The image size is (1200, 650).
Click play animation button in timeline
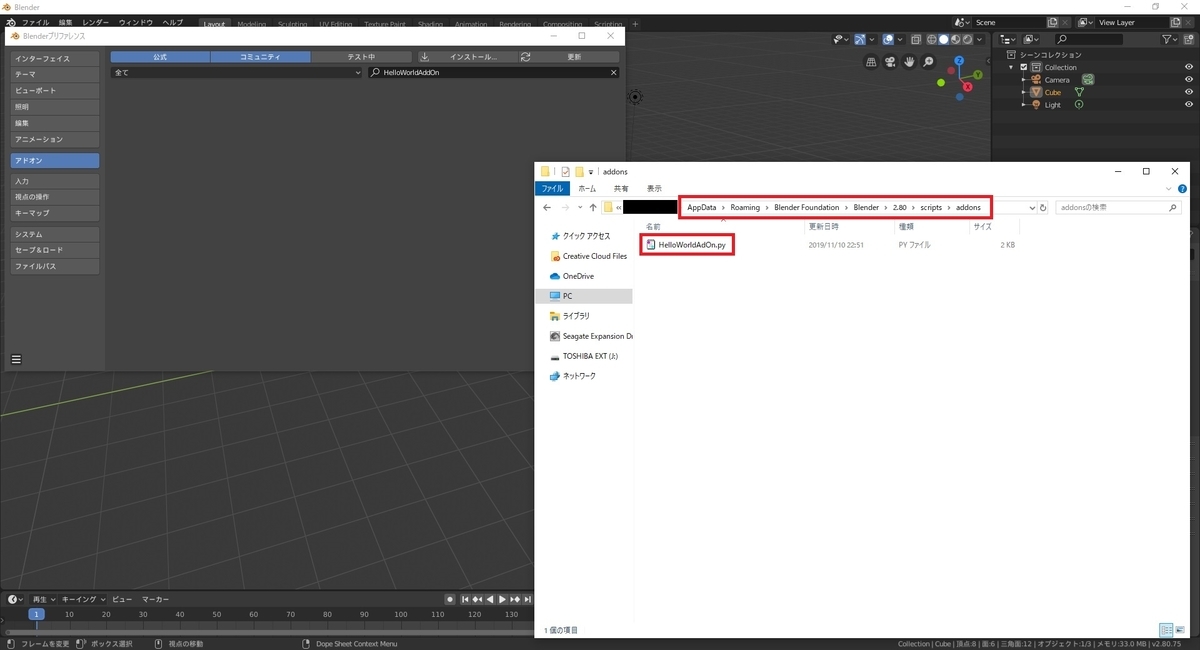[502, 599]
